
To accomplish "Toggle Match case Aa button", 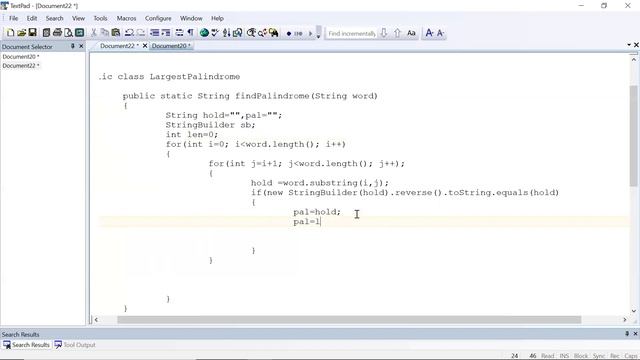I will 411,33.
